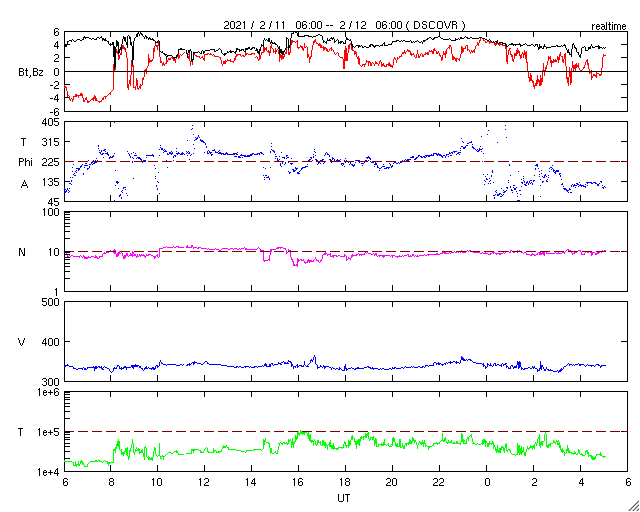Click the "22" hour label on UT axis
640x512 pixels.
pyautogui.click(x=439, y=482)
